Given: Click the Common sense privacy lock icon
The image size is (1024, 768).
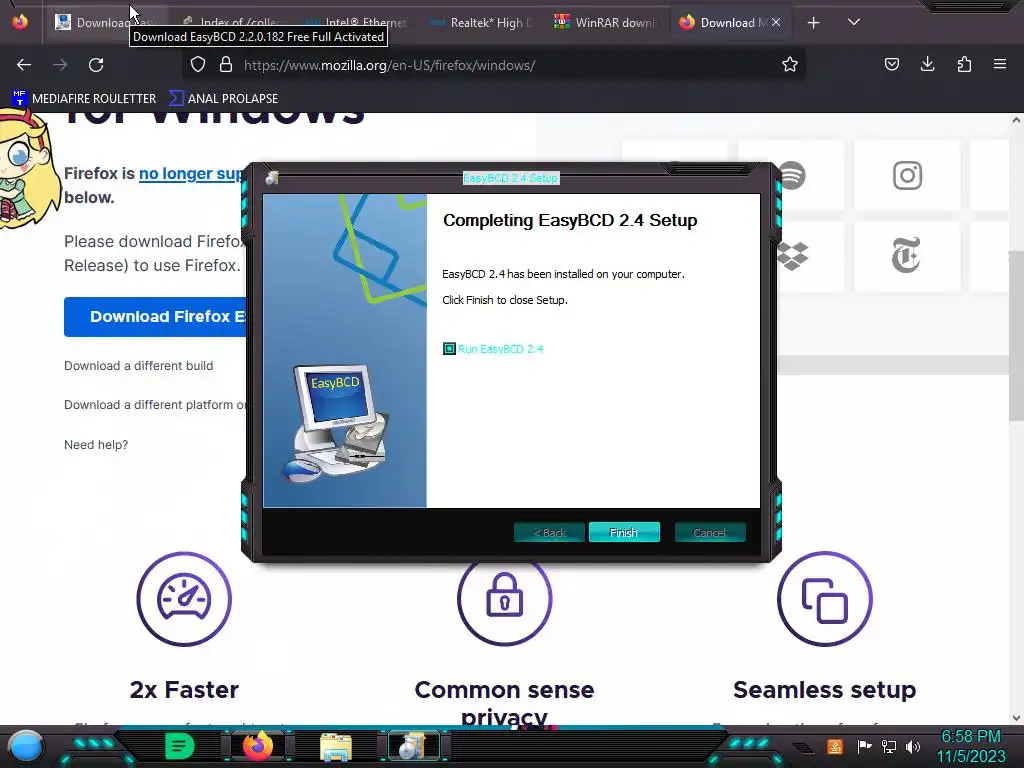Looking at the screenshot, I should coord(504,601).
